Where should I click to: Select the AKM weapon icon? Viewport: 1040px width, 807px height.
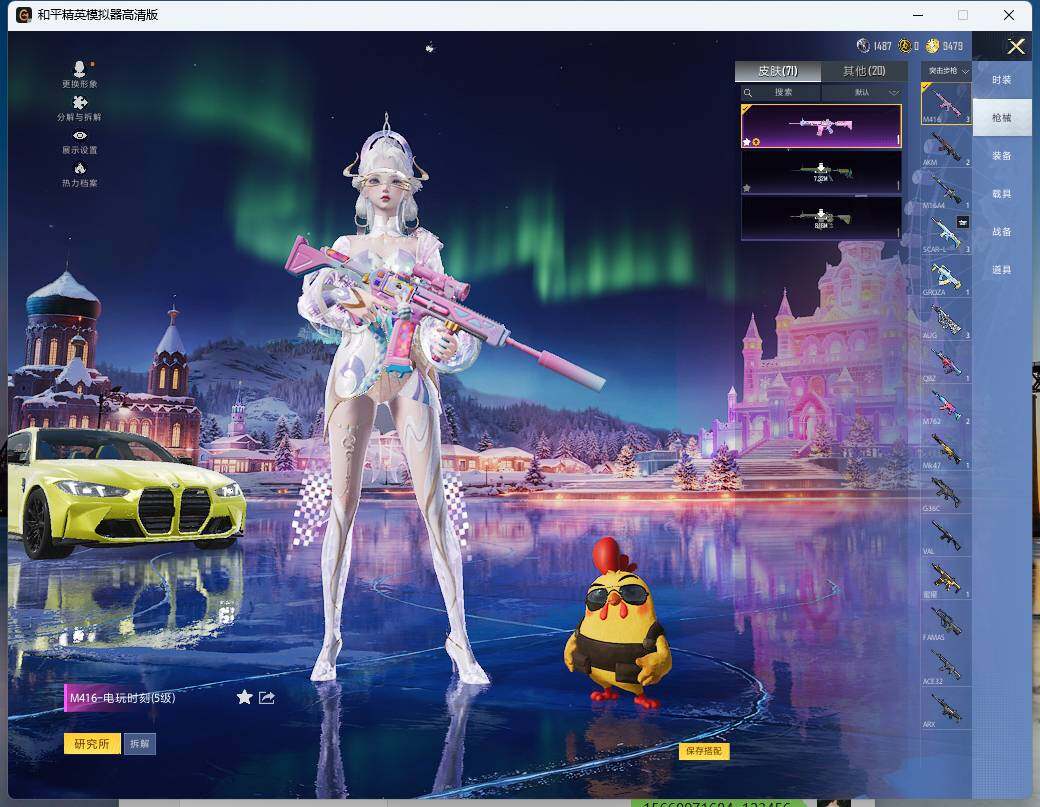tap(946, 147)
